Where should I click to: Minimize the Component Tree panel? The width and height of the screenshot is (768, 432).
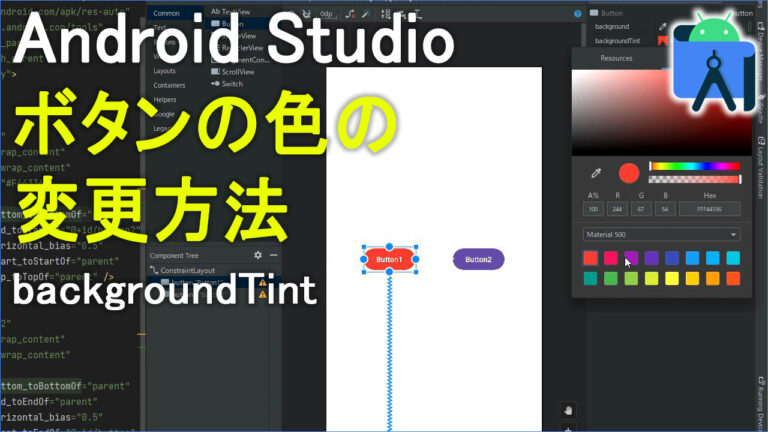(x=273, y=255)
